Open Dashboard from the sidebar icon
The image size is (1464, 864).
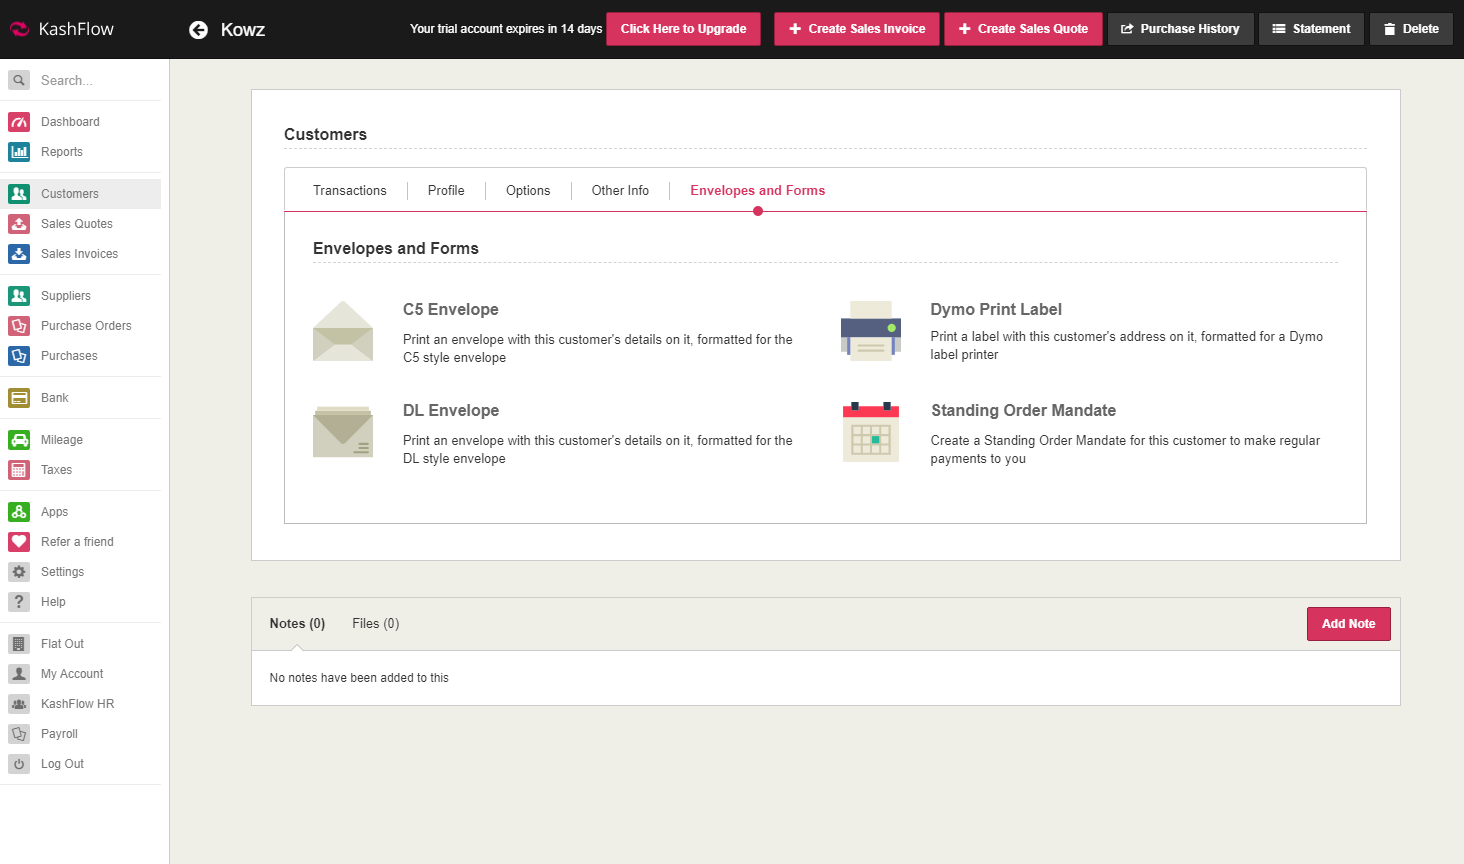pyautogui.click(x=19, y=122)
